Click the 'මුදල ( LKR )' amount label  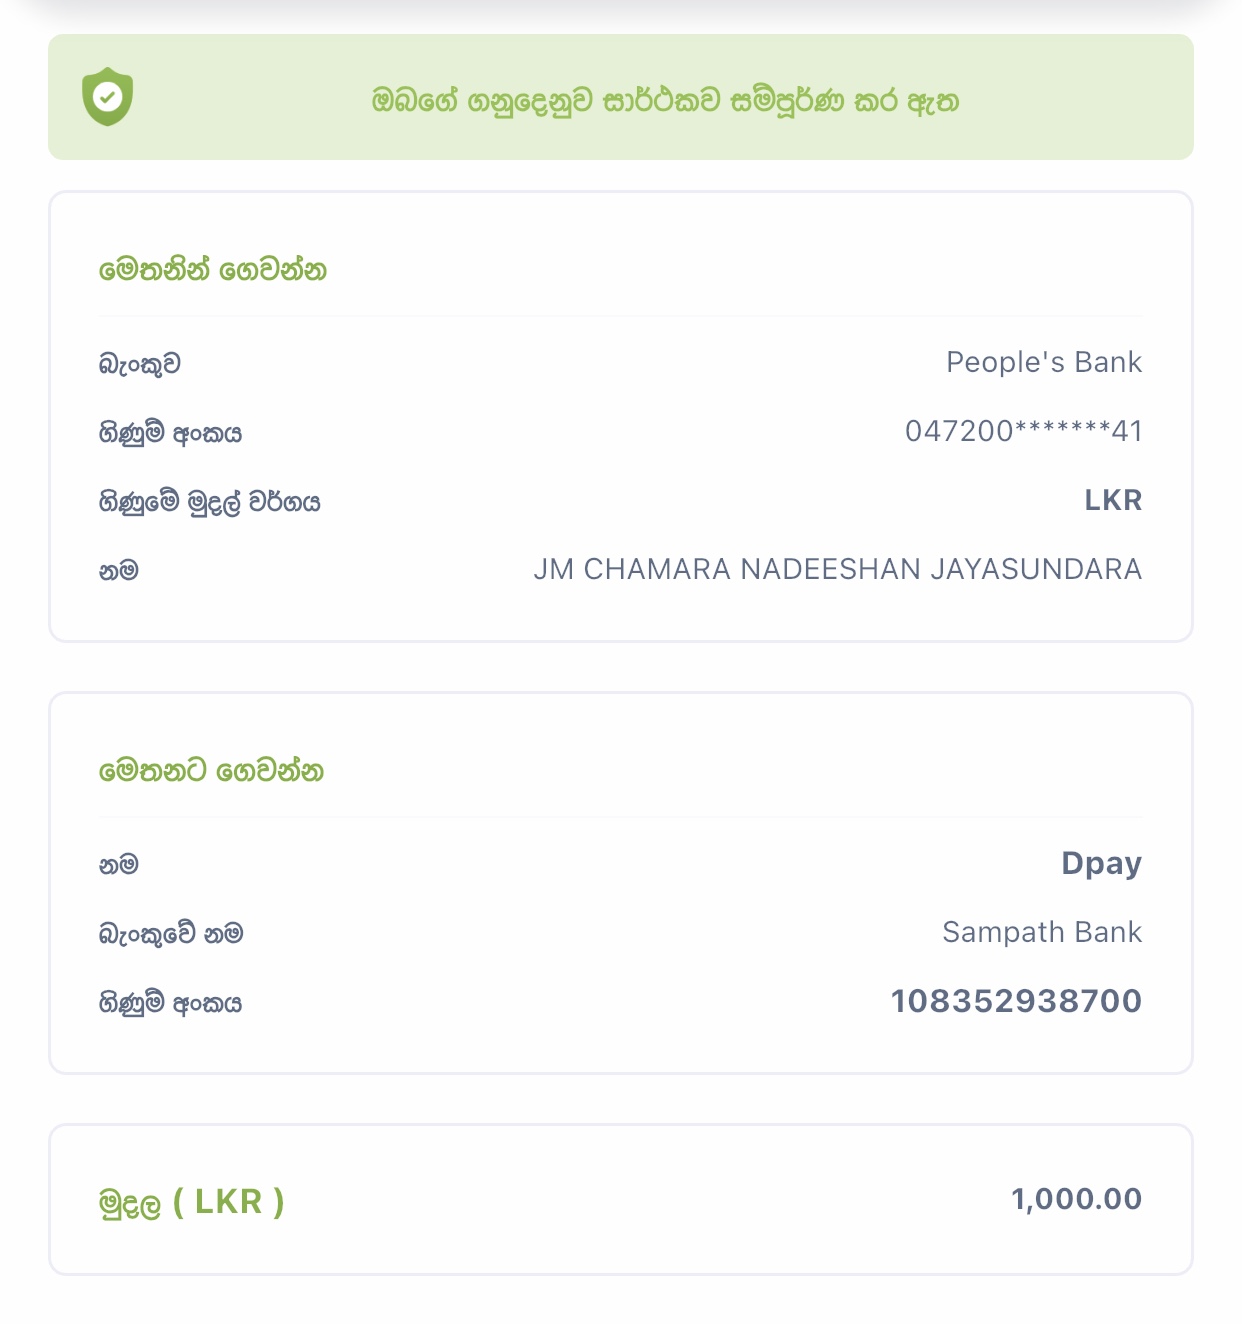click(191, 1202)
